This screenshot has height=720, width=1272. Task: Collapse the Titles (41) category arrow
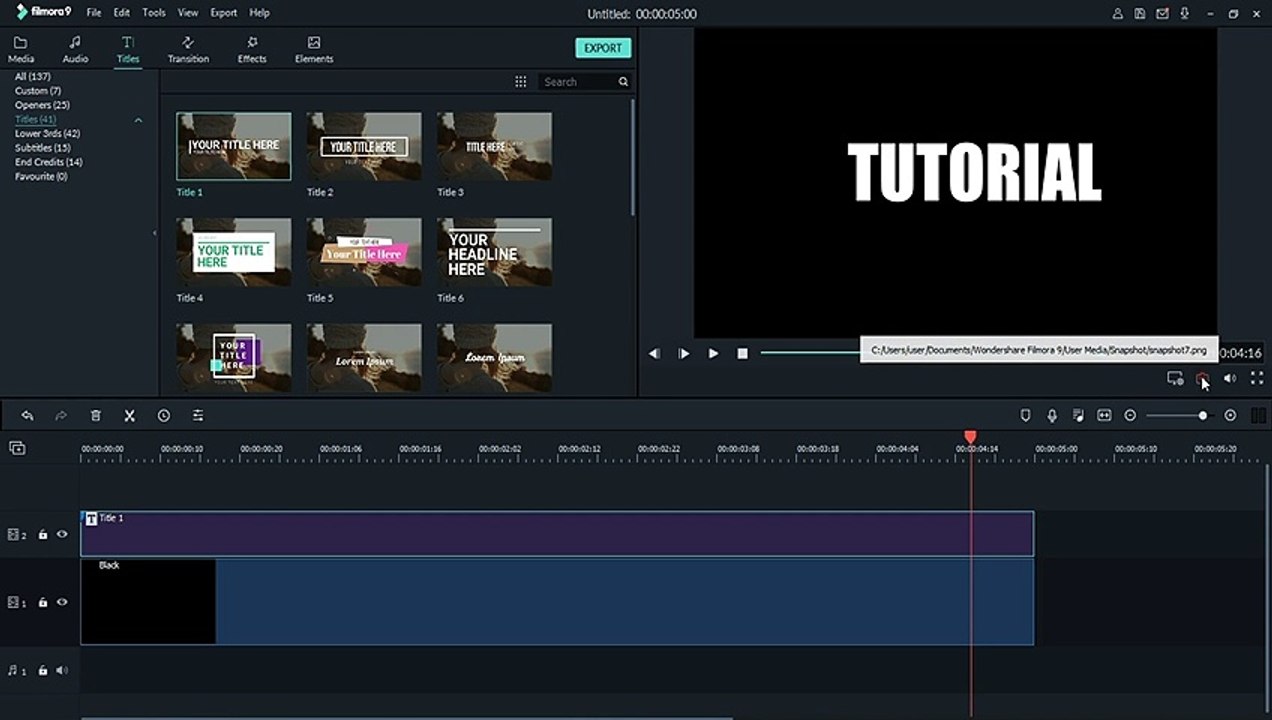pos(138,120)
